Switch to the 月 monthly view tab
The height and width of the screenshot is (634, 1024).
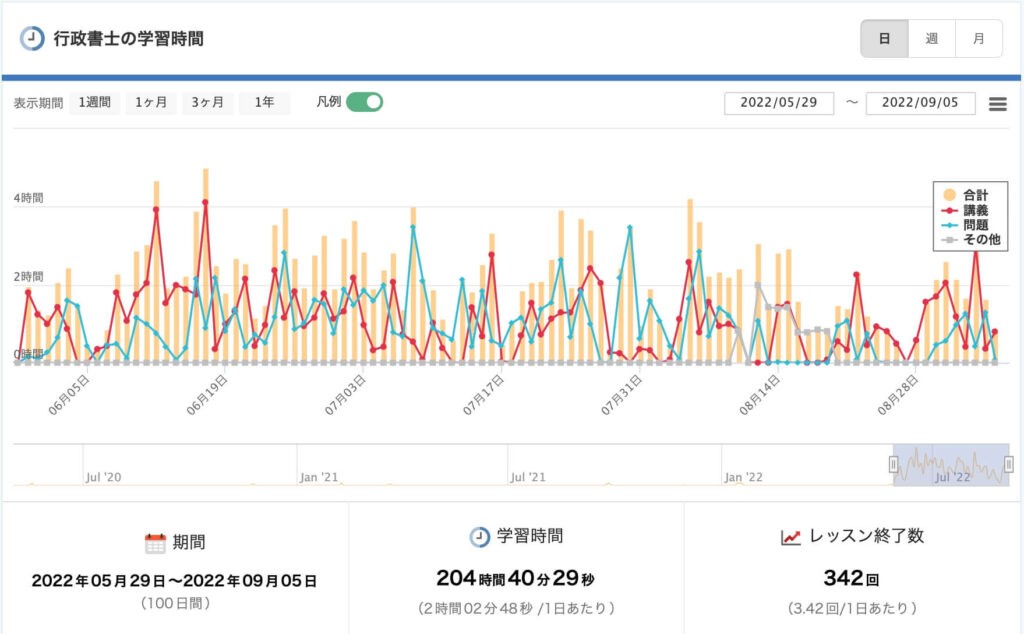coord(979,39)
